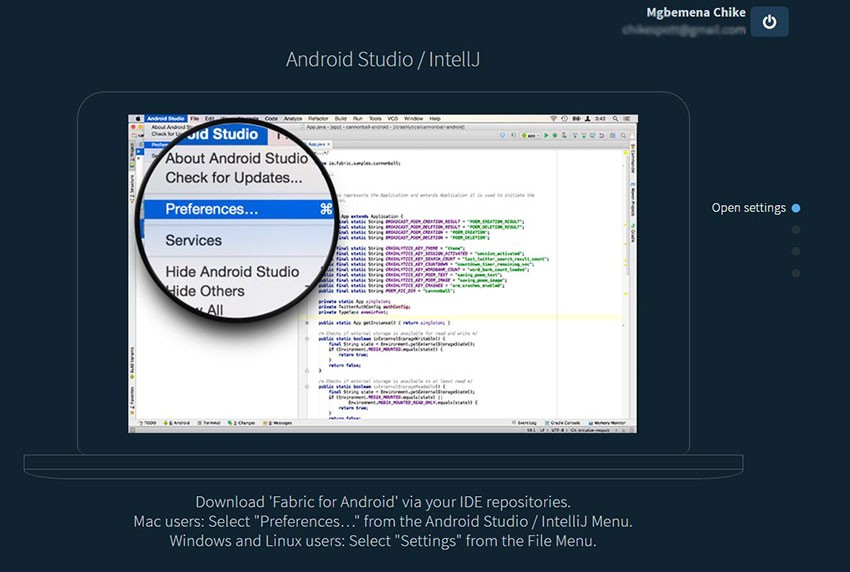Click the user name Mgbemena Chike
The image size is (850, 572).
[696, 12]
